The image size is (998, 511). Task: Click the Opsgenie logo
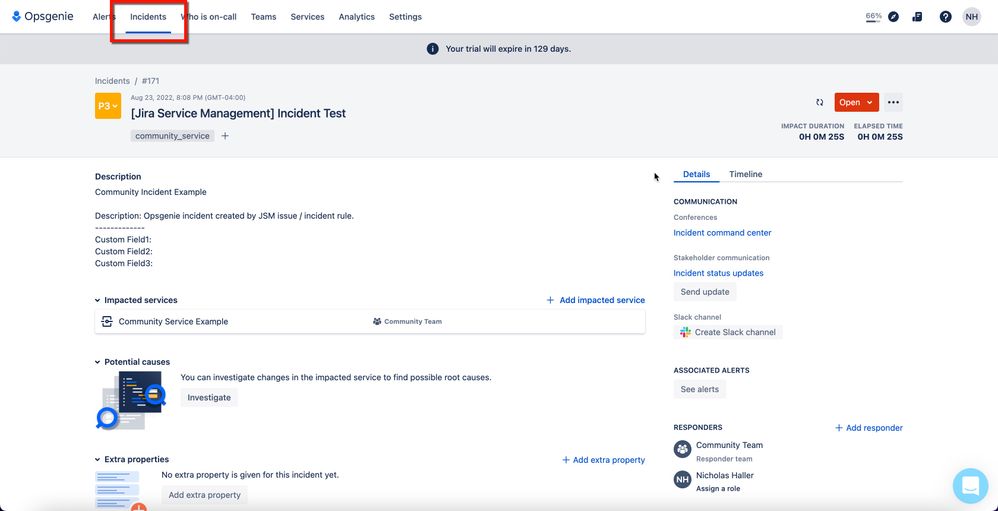tap(43, 17)
